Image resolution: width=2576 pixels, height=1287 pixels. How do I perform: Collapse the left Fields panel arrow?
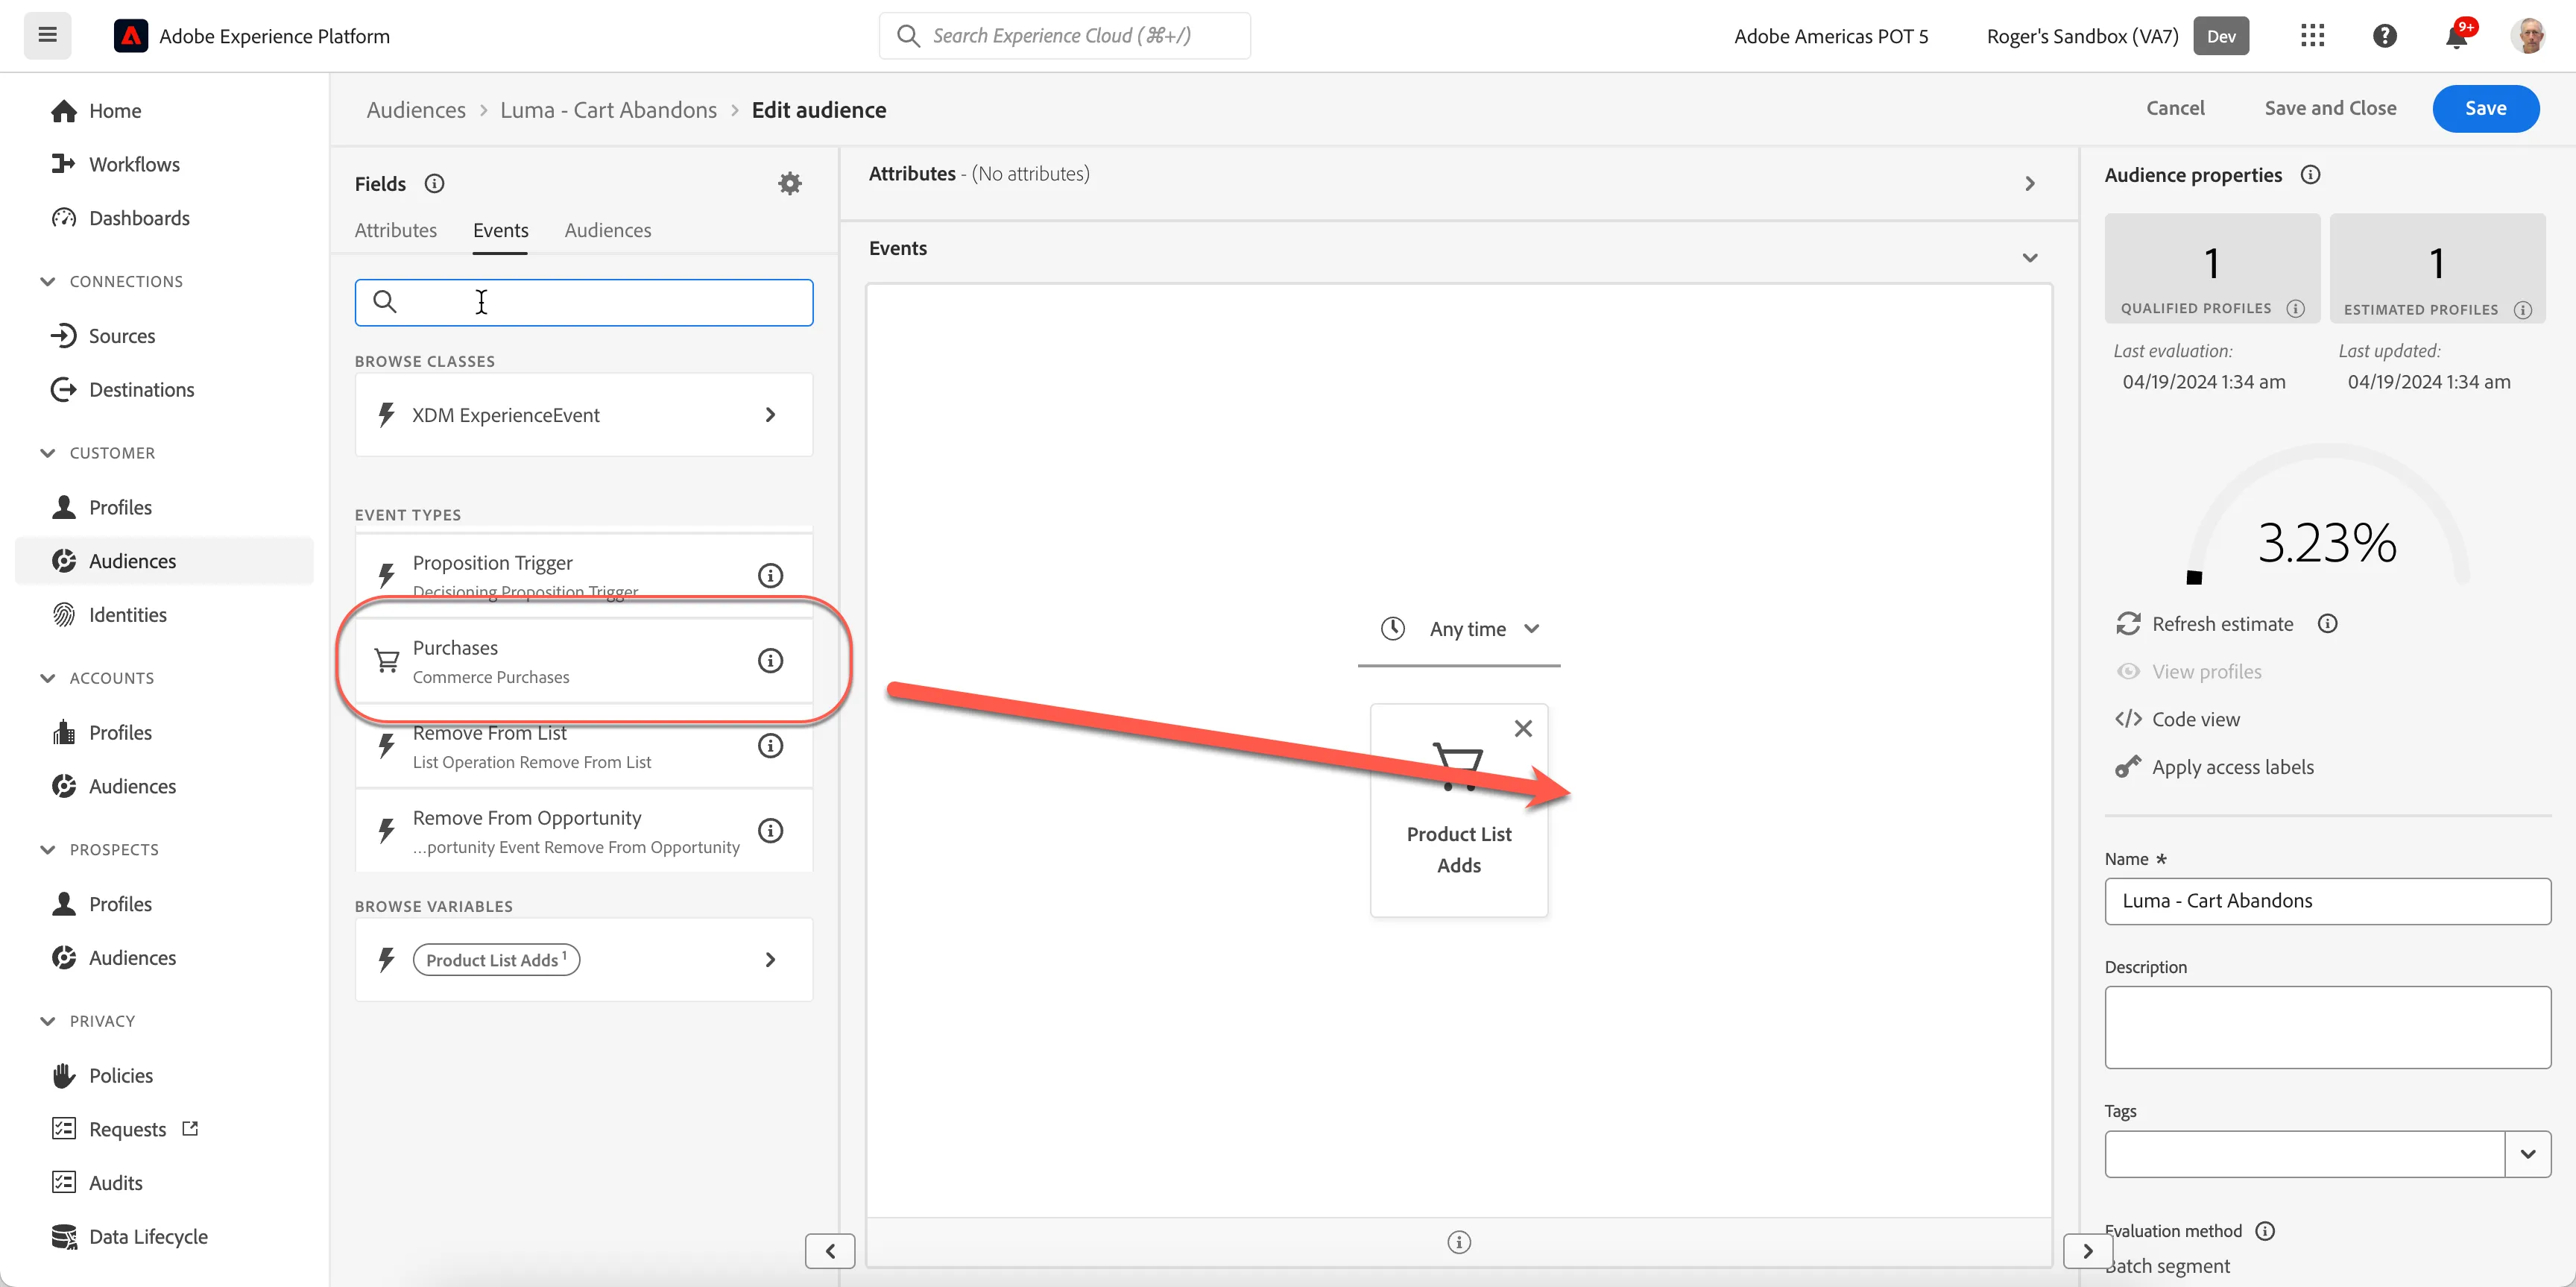click(x=830, y=1251)
